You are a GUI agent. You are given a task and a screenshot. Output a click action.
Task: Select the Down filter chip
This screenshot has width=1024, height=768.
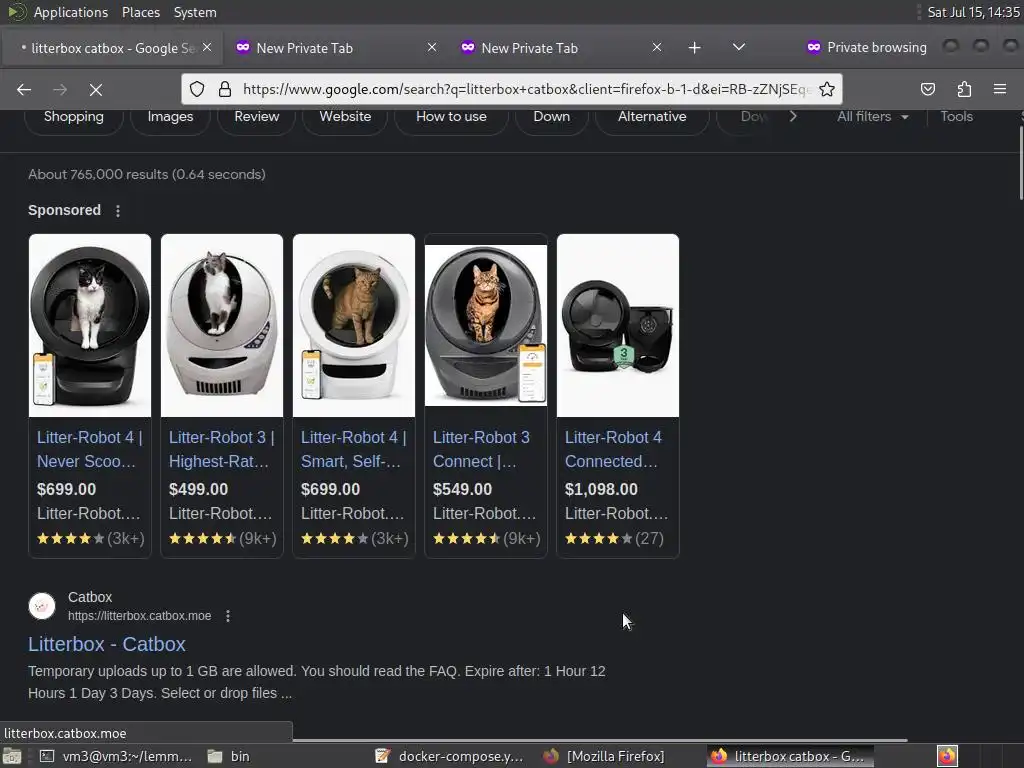552,117
